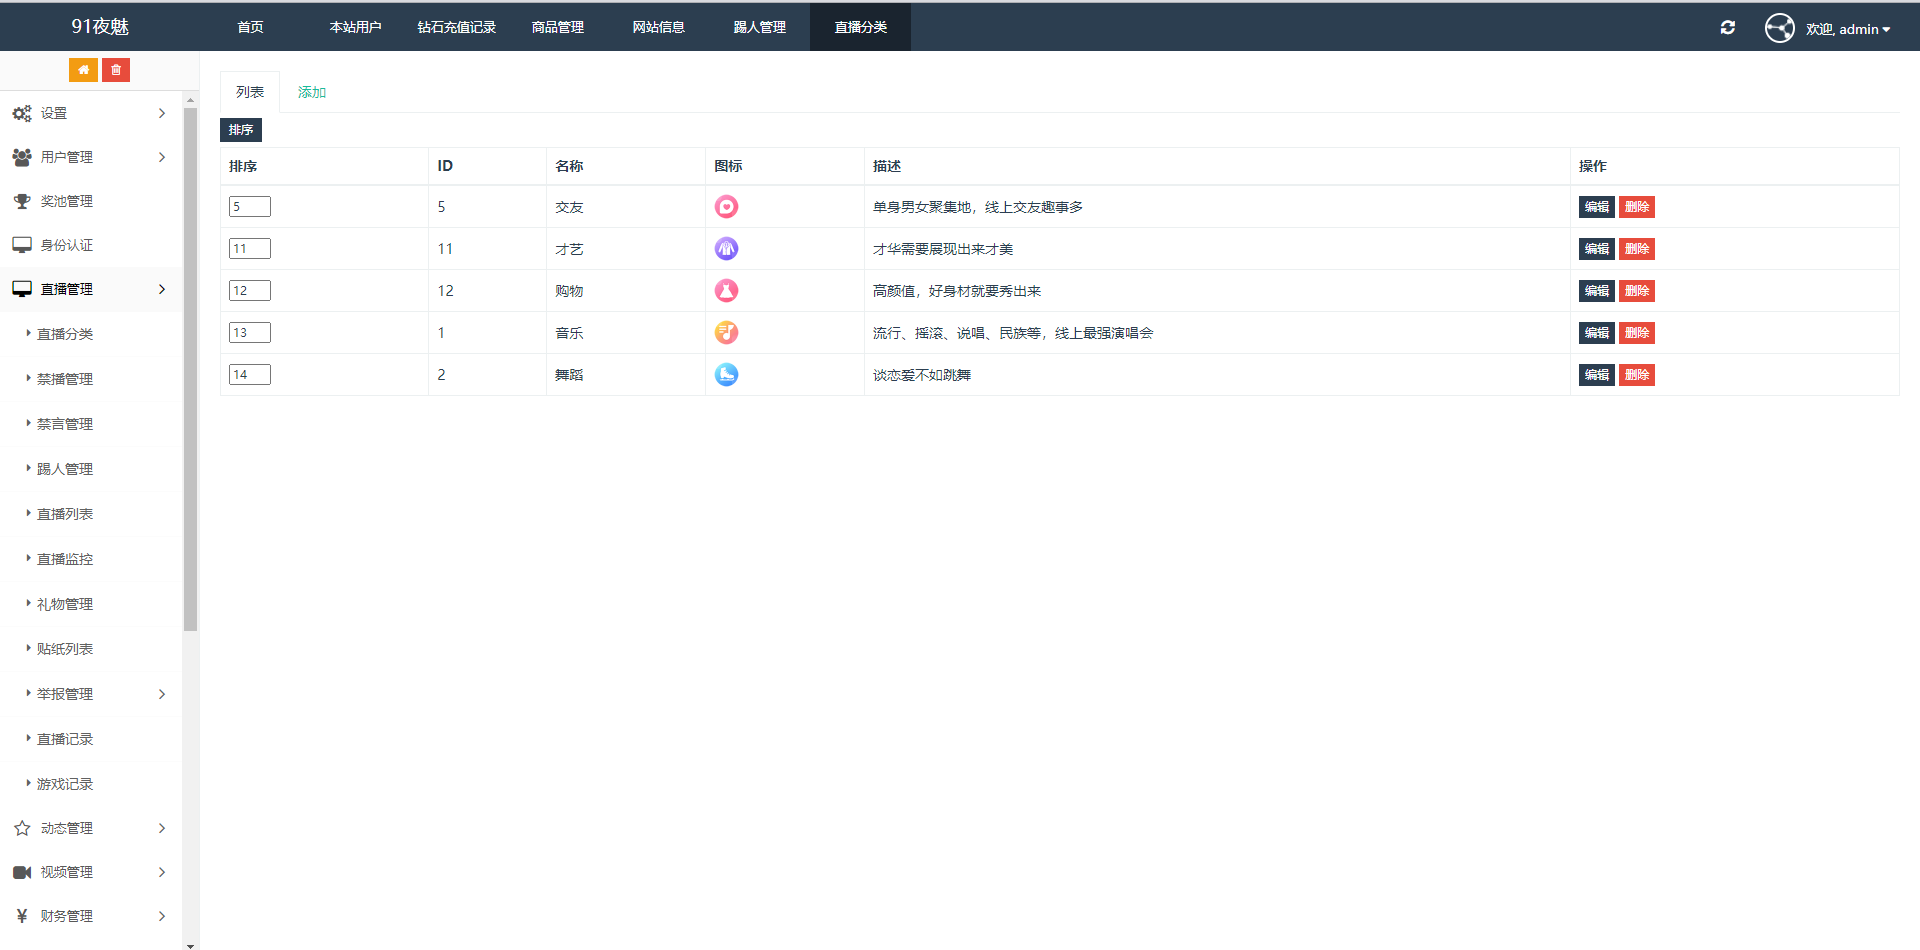Delete the 交友 category row
The width and height of the screenshot is (1920, 950).
point(1636,207)
